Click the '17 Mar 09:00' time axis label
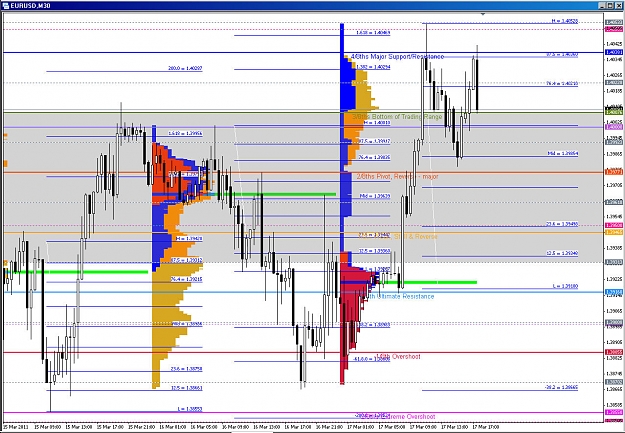625x433 pixels. pyautogui.click(x=423, y=427)
